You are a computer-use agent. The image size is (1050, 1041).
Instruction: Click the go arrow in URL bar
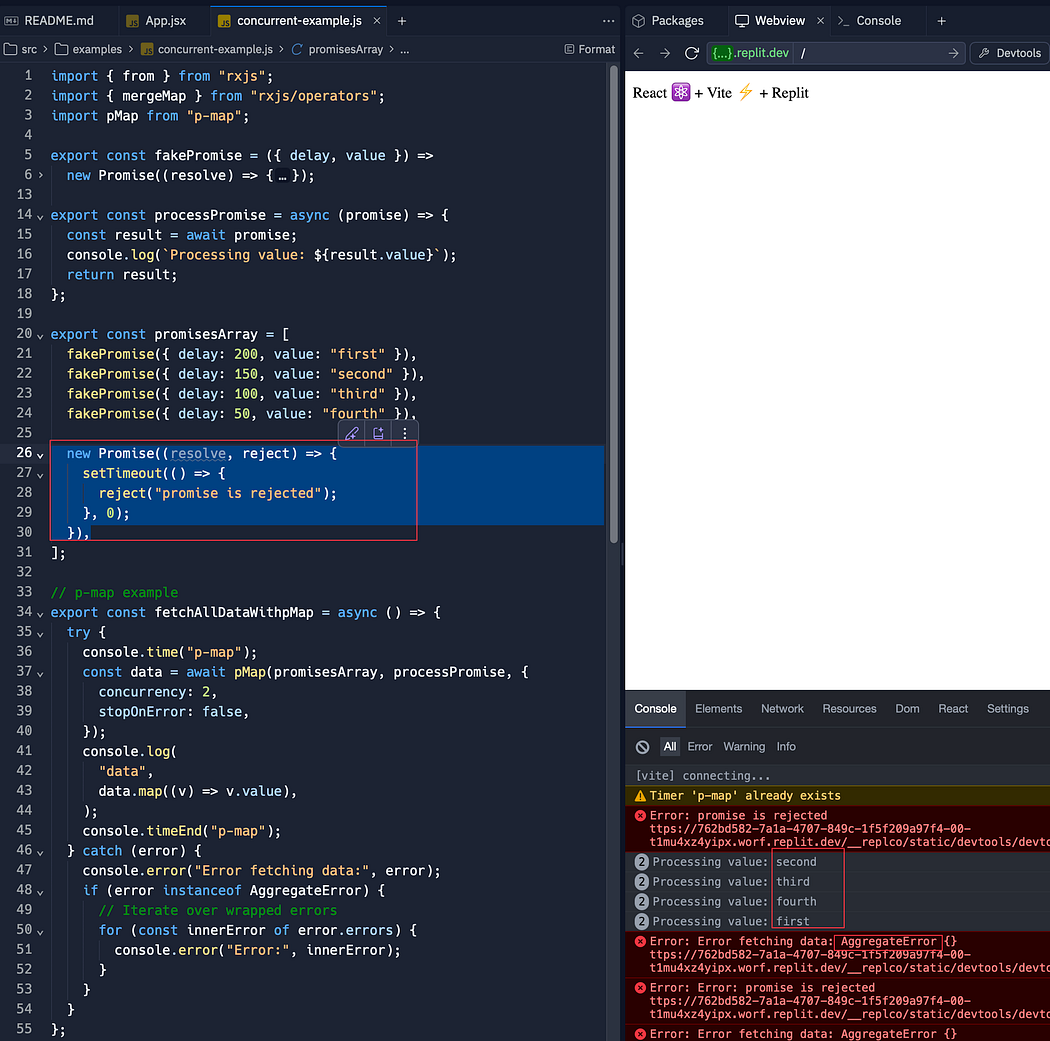(953, 53)
